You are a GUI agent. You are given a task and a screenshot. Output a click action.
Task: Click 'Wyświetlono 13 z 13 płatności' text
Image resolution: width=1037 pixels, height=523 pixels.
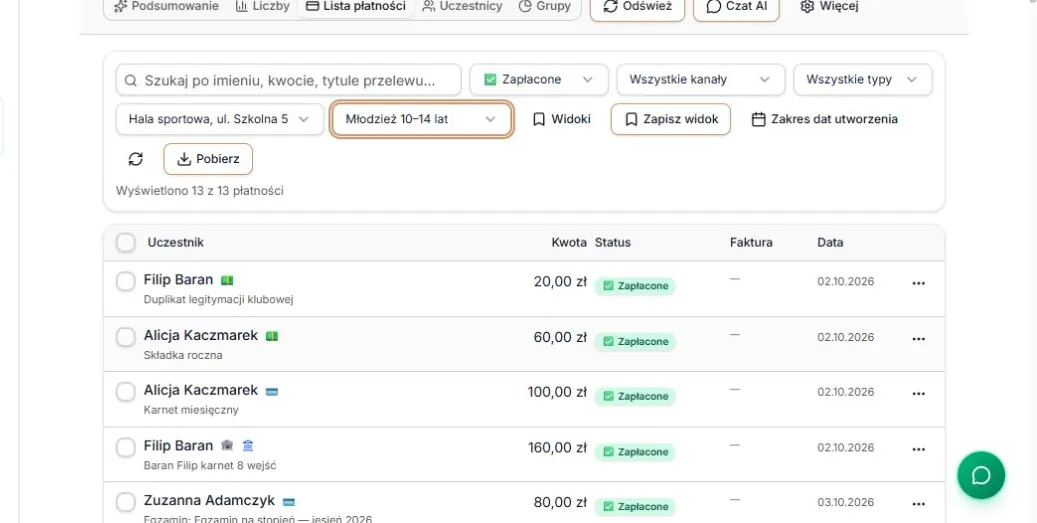point(200,190)
